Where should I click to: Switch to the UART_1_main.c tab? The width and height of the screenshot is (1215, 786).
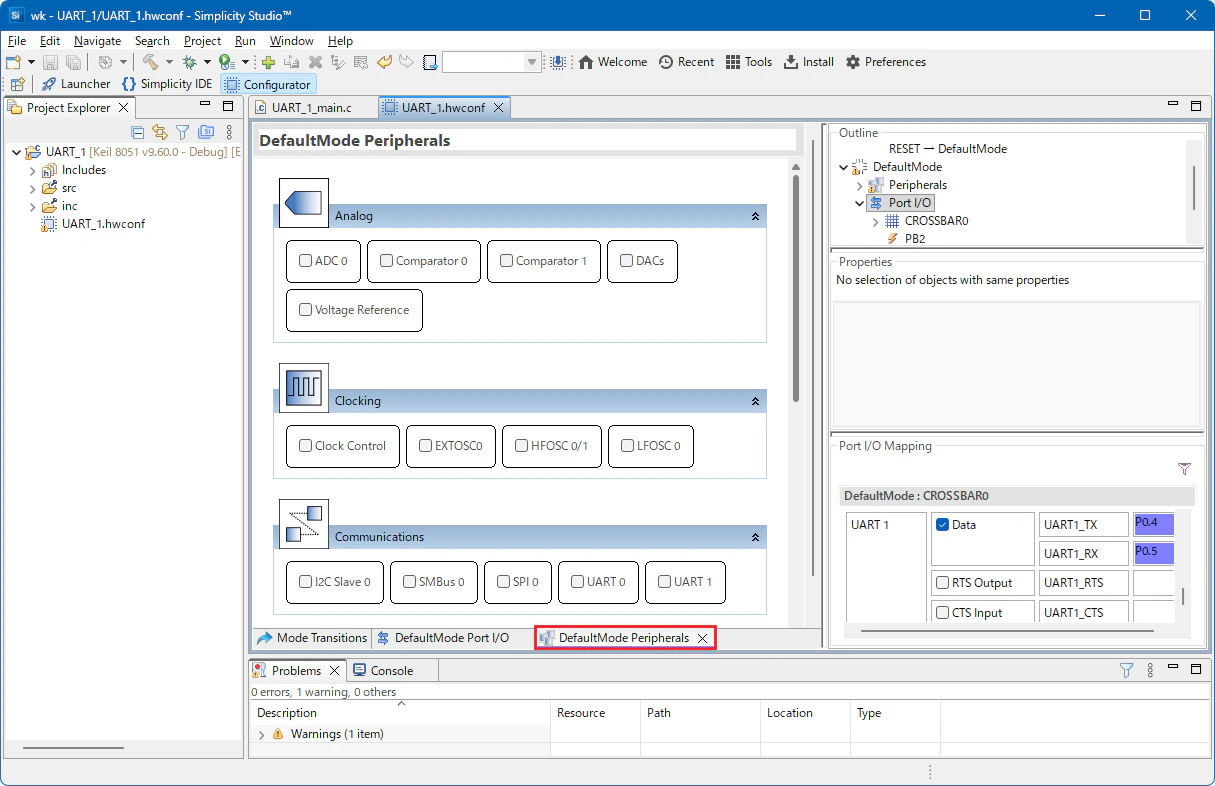[x=312, y=107]
